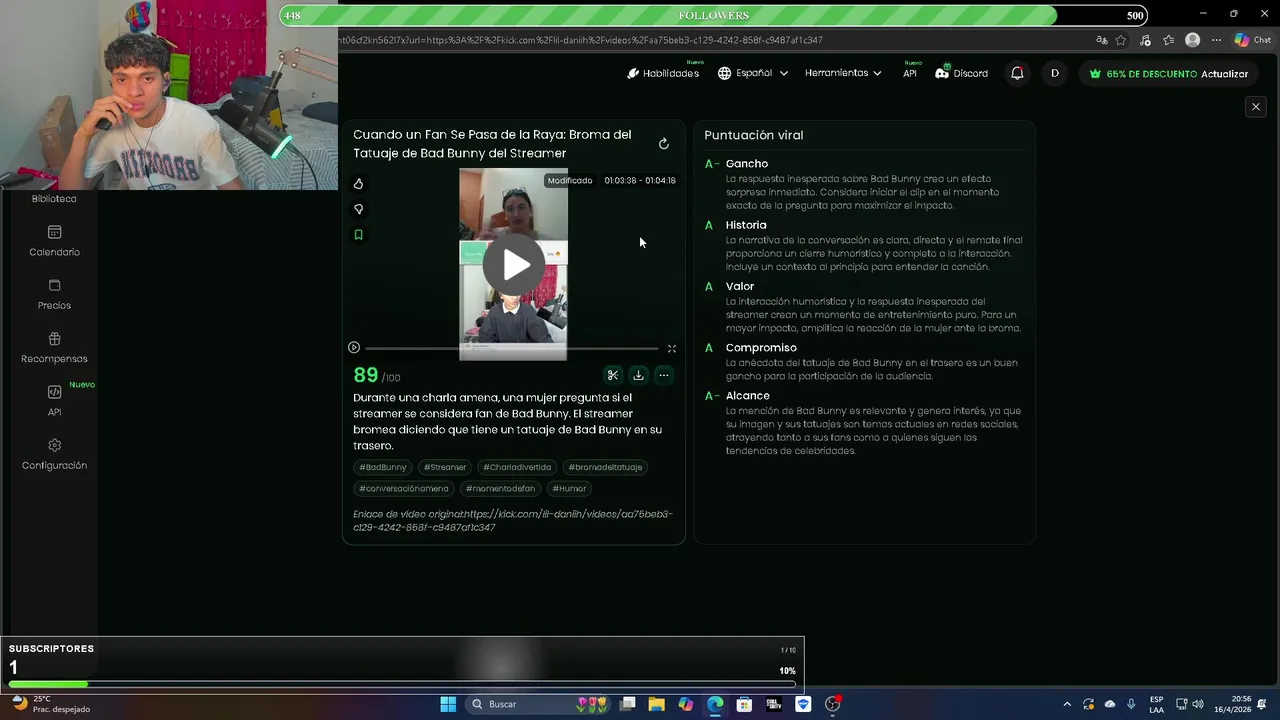Click the Historia score heading
The image size is (1280, 720).
click(x=746, y=225)
